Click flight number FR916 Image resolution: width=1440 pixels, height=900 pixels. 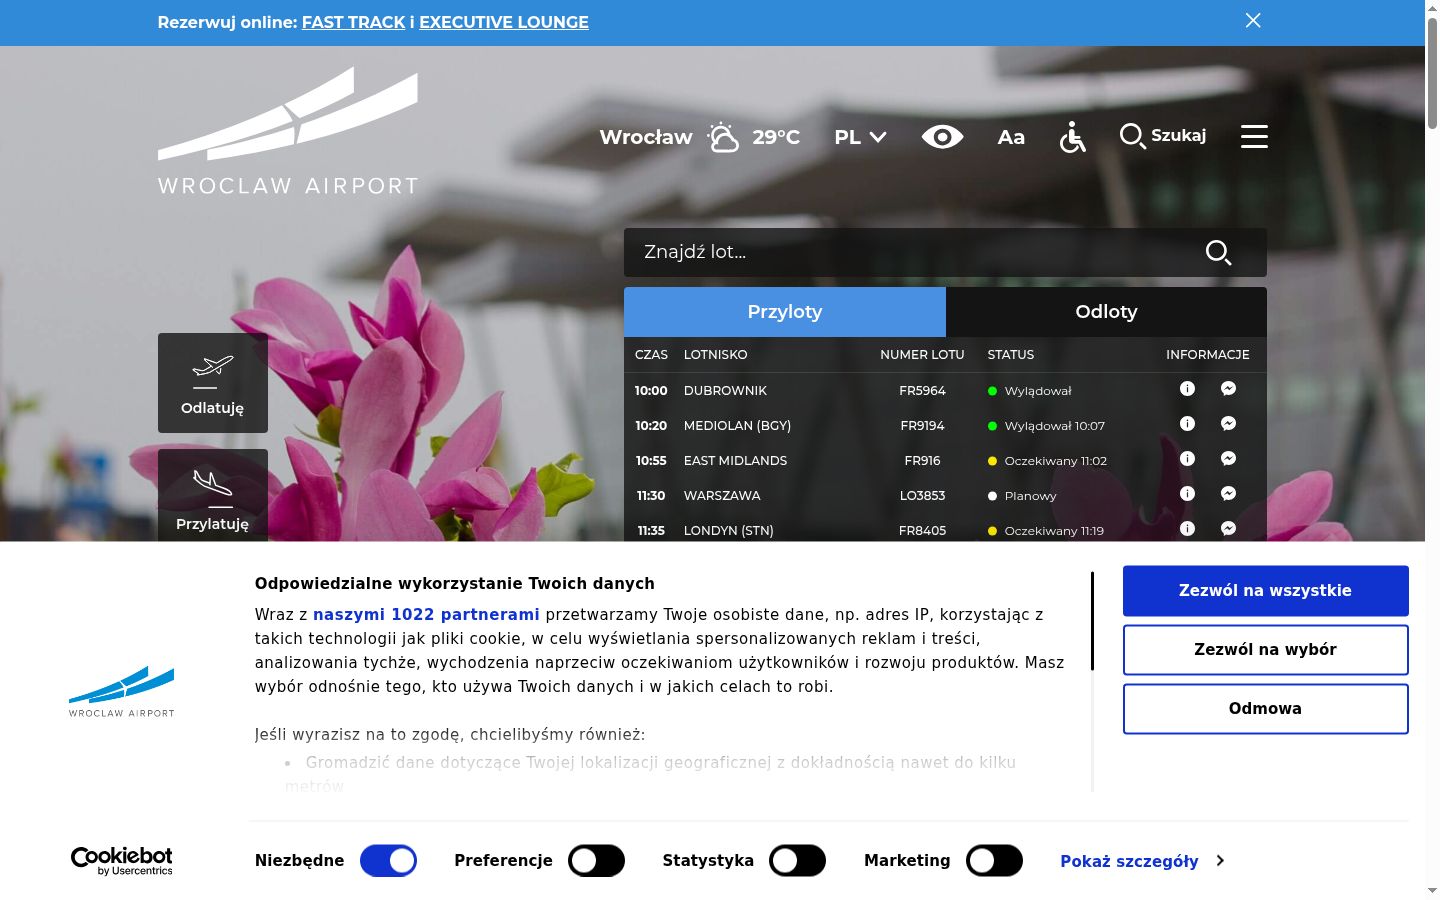pos(922,461)
